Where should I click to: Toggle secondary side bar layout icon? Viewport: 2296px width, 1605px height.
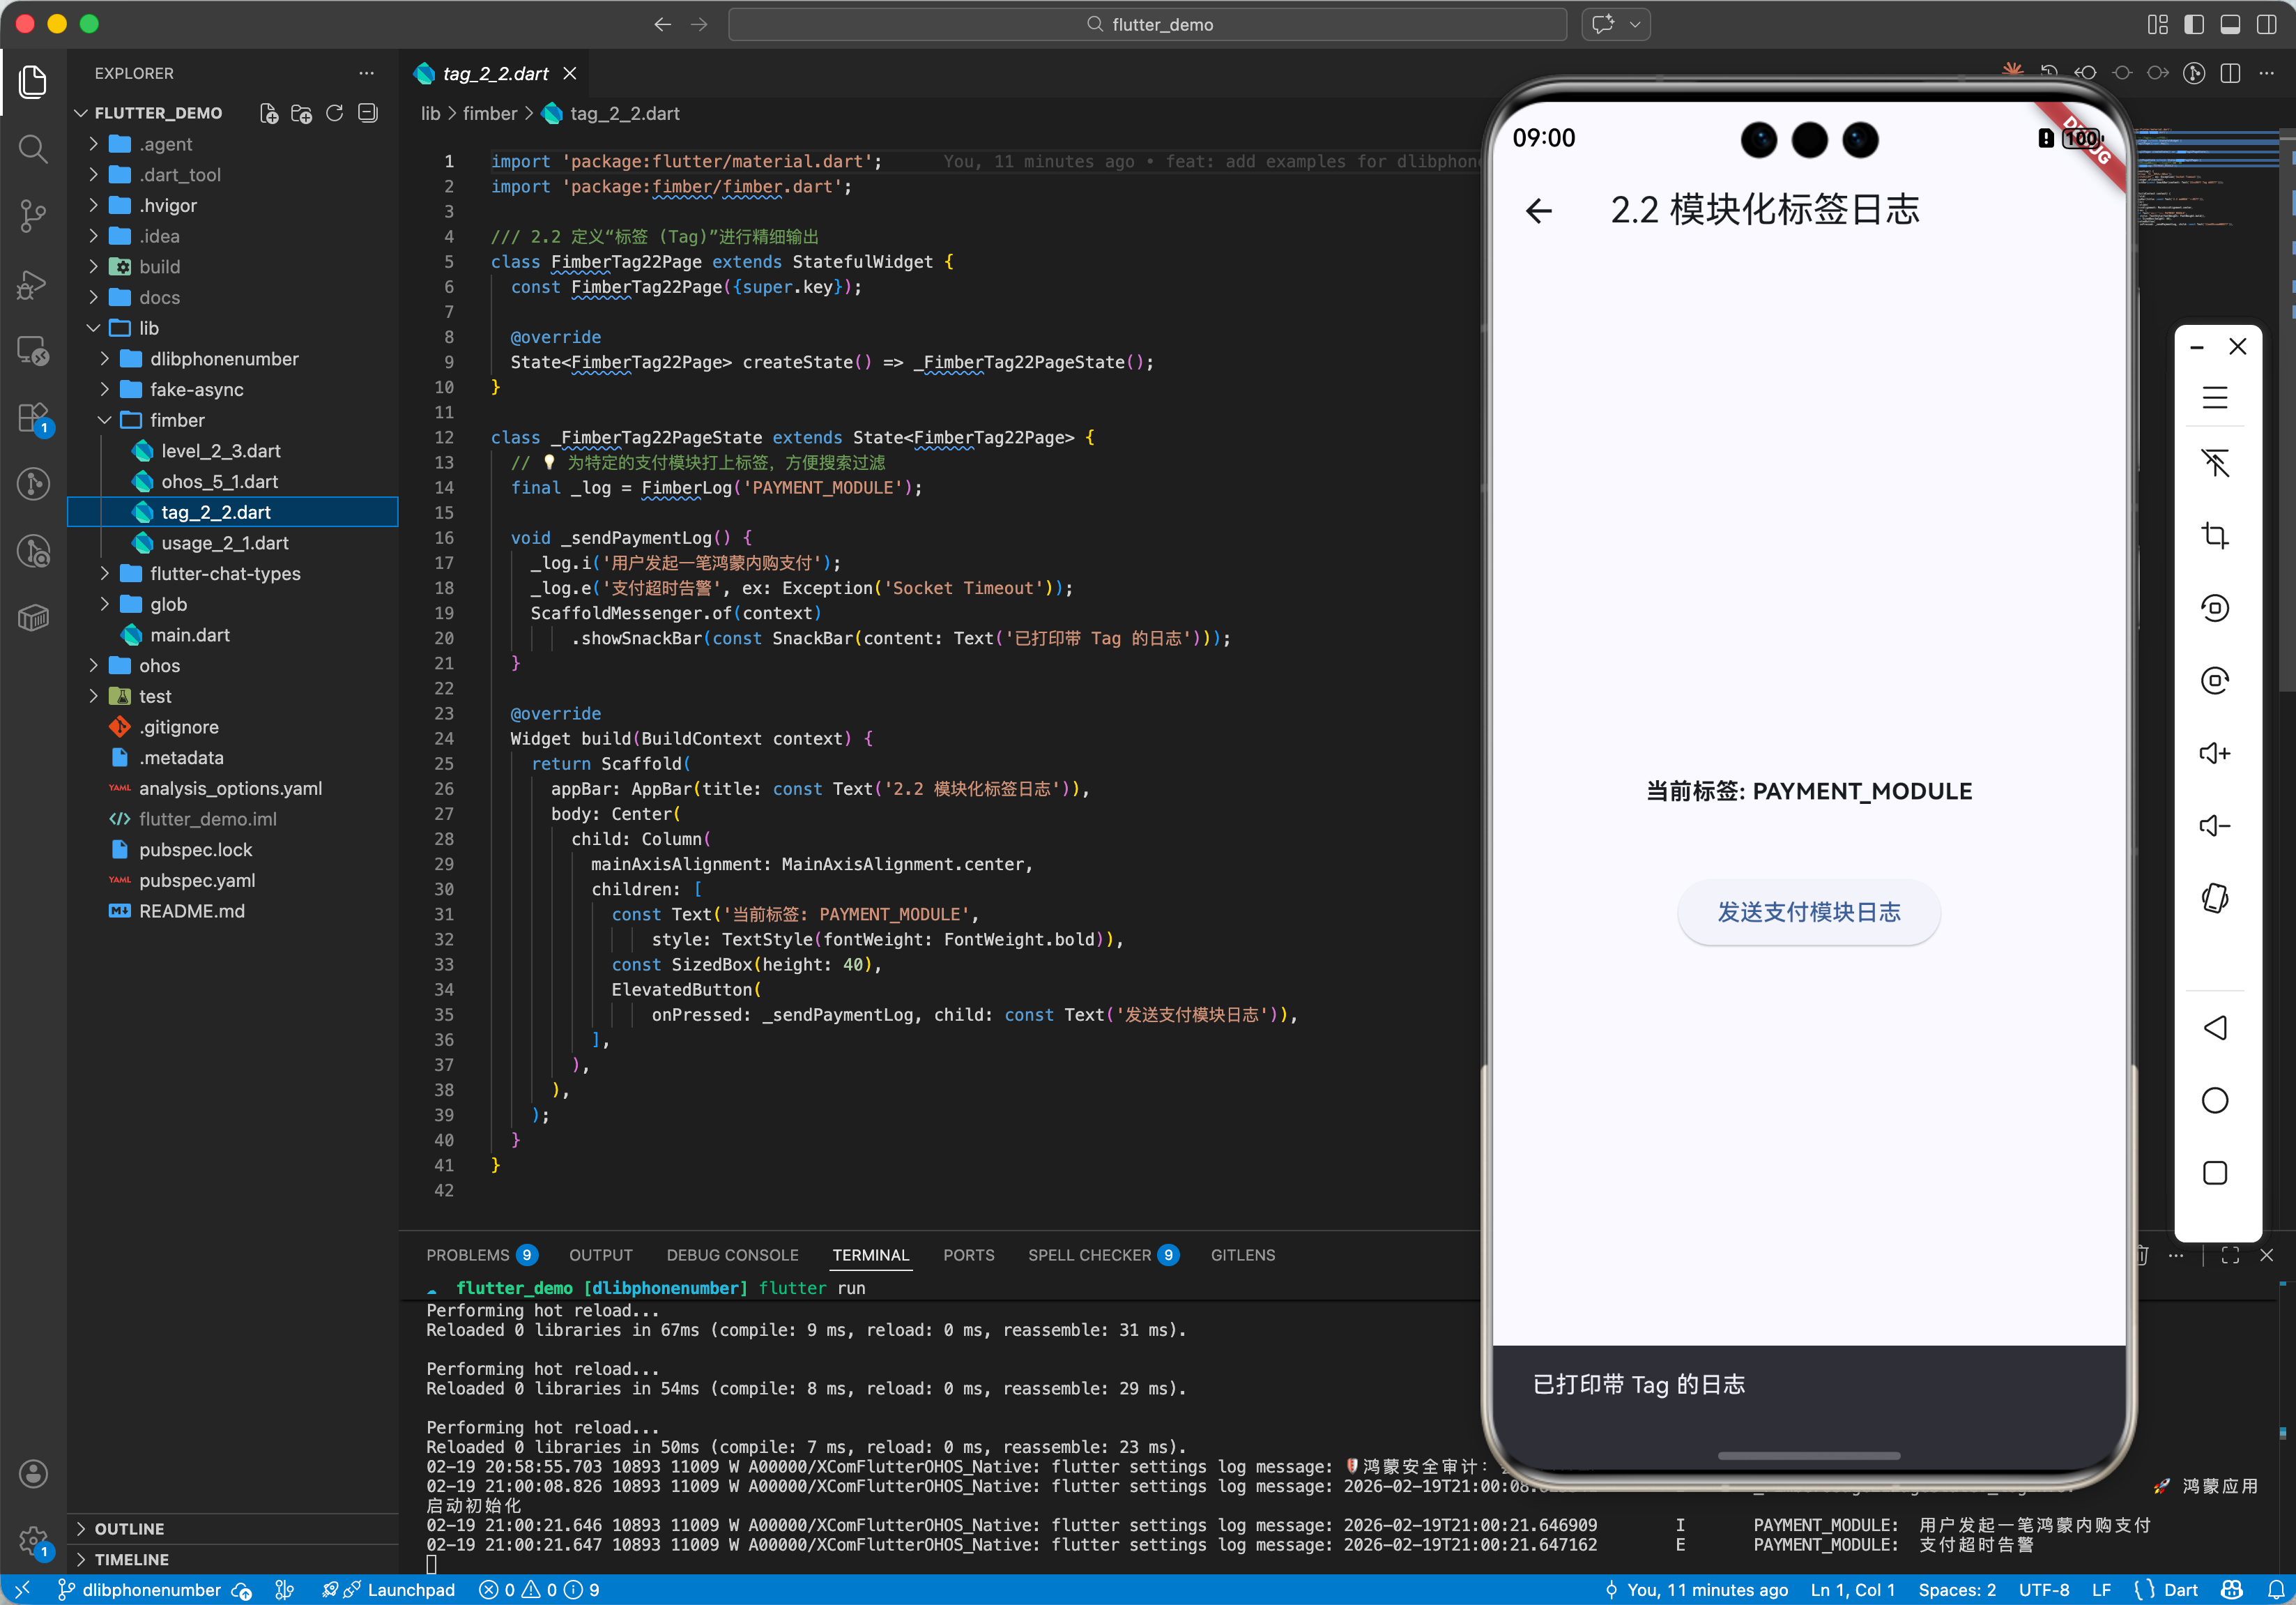pos(2266,24)
